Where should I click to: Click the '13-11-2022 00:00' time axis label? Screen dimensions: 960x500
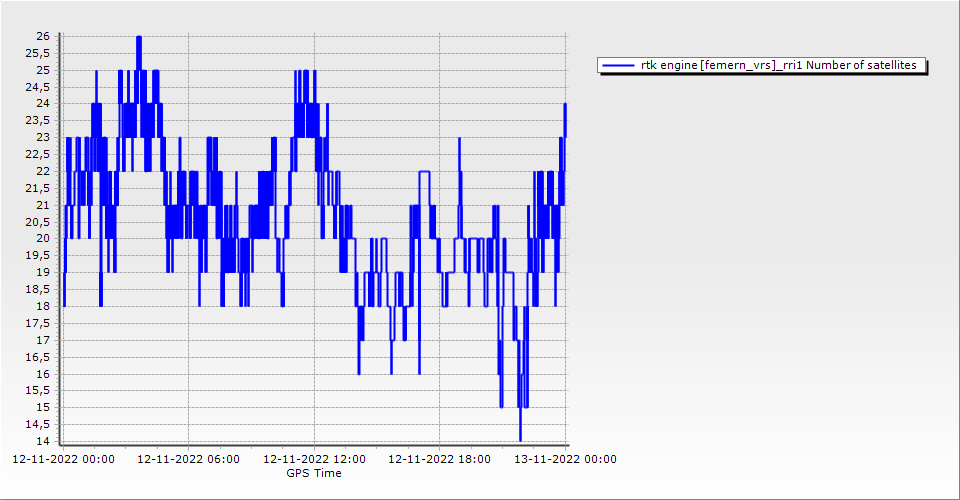coord(565,459)
